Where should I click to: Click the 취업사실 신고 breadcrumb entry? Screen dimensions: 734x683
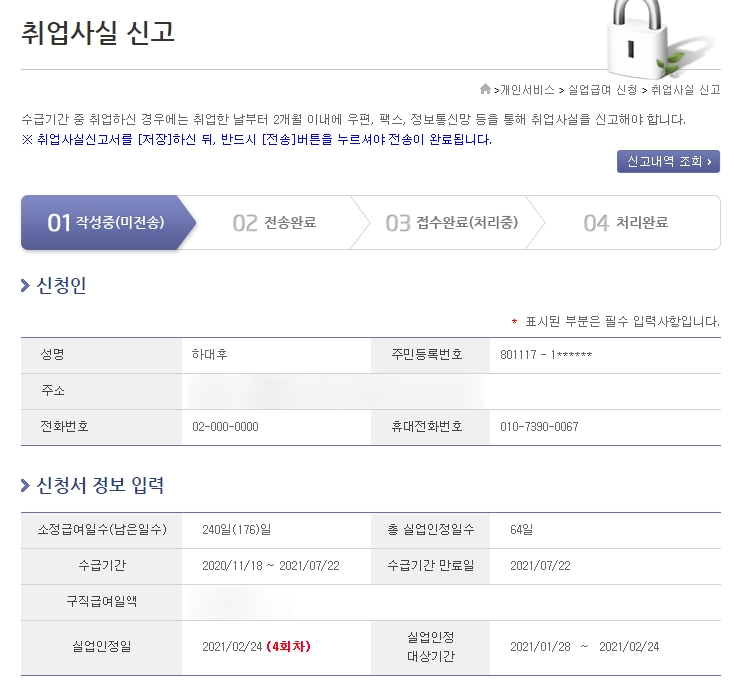[685, 89]
